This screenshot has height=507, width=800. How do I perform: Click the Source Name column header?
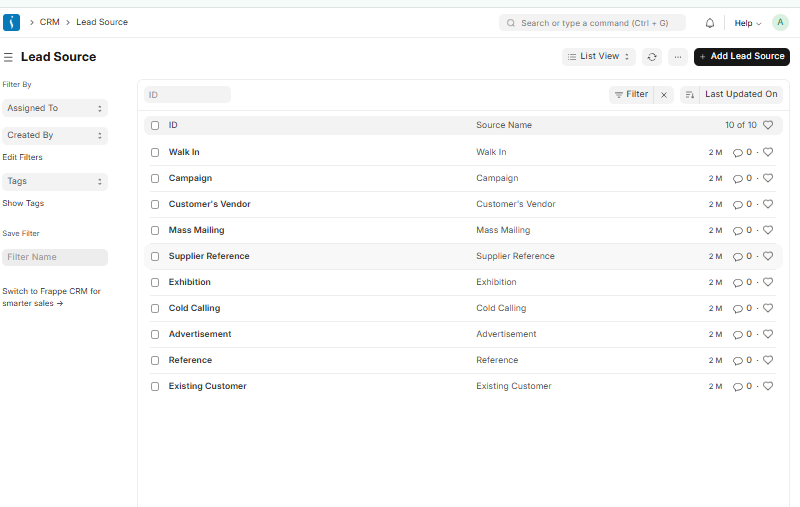pos(504,125)
